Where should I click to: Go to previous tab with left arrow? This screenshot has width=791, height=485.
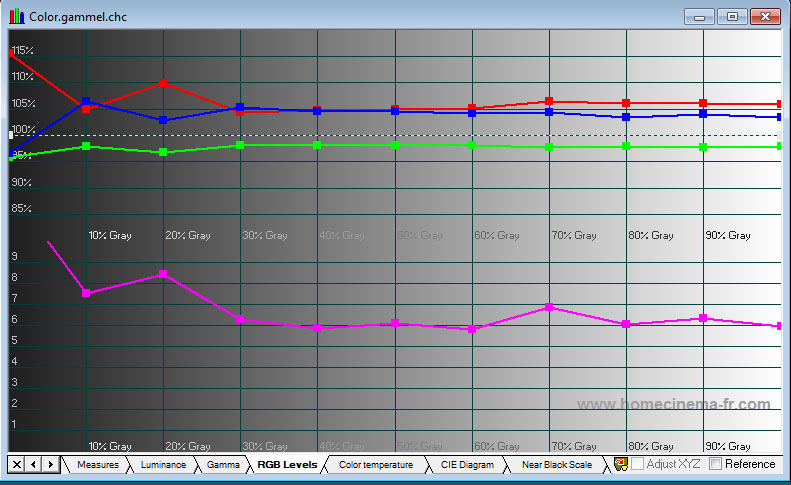click(34, 464)
